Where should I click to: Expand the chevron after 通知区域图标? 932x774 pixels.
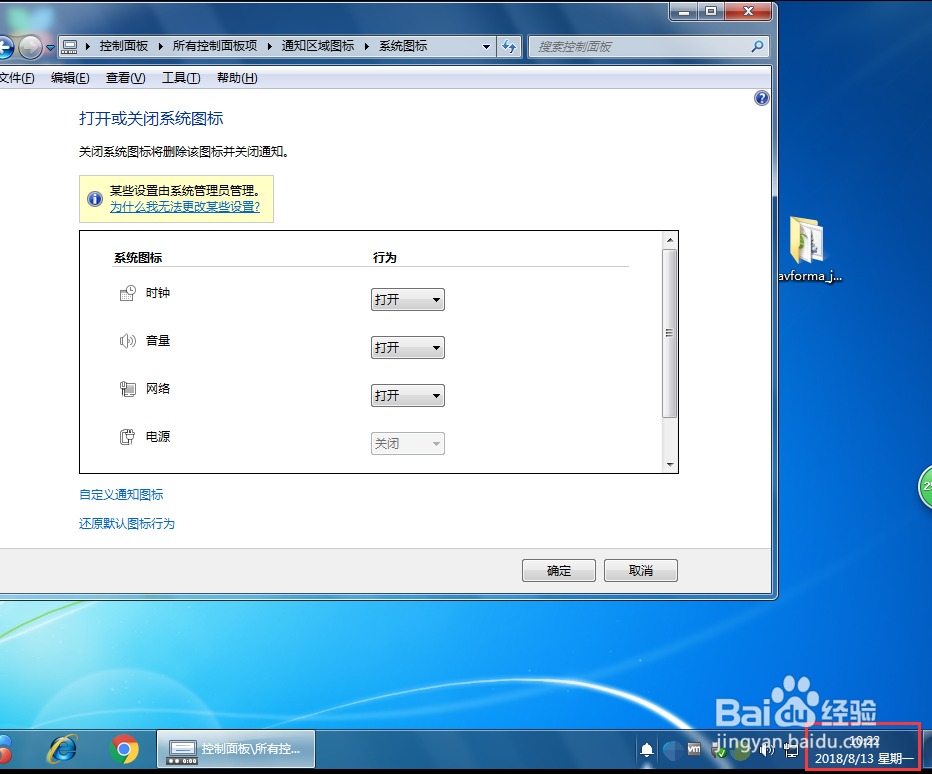point(367,46)
